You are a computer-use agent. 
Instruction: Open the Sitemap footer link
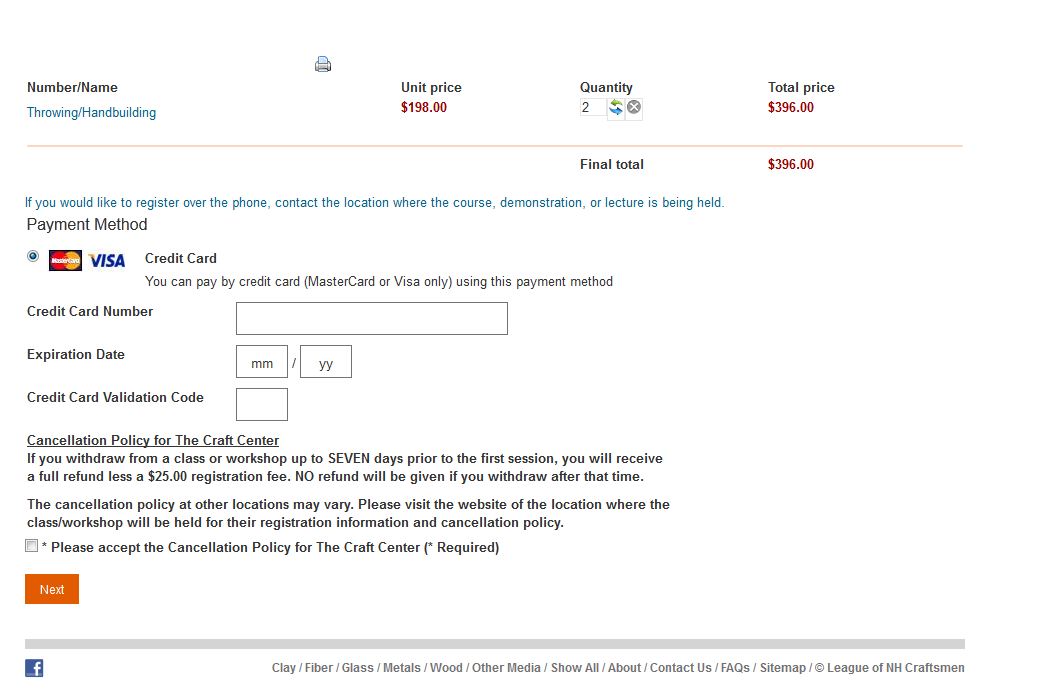point(782,668)
